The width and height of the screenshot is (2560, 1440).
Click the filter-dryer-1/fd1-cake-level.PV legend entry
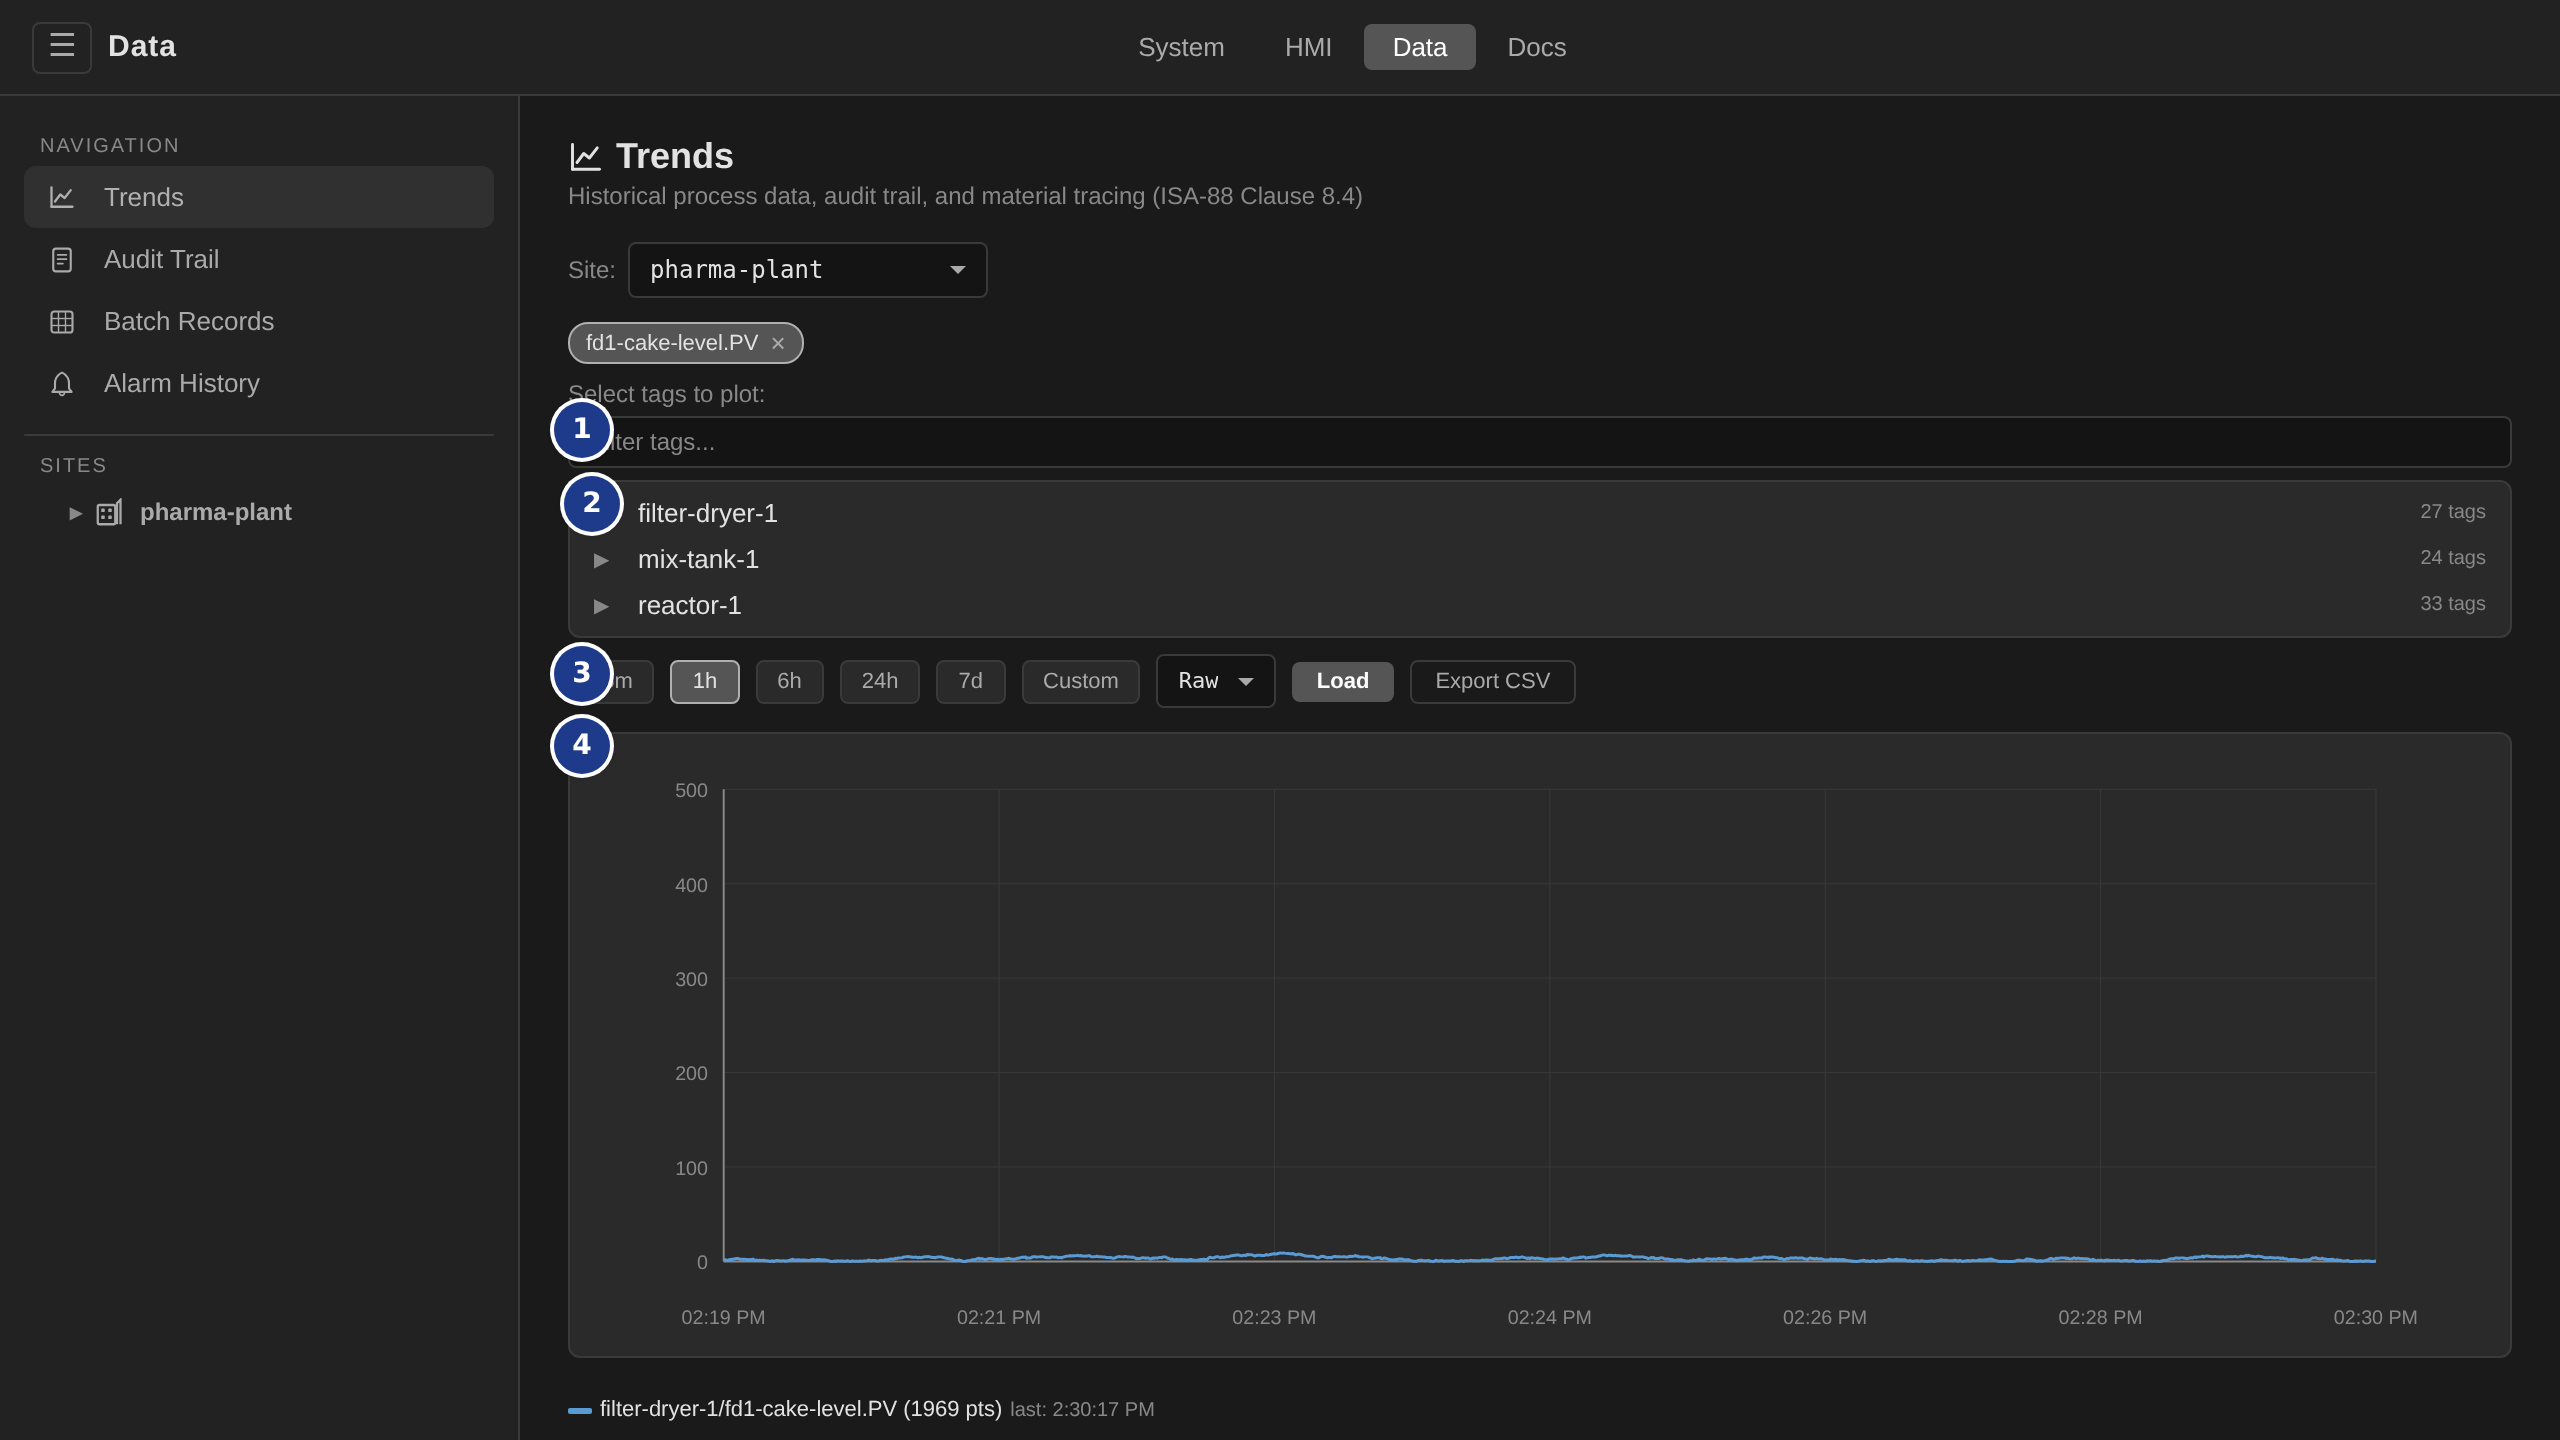point(801,1409)
